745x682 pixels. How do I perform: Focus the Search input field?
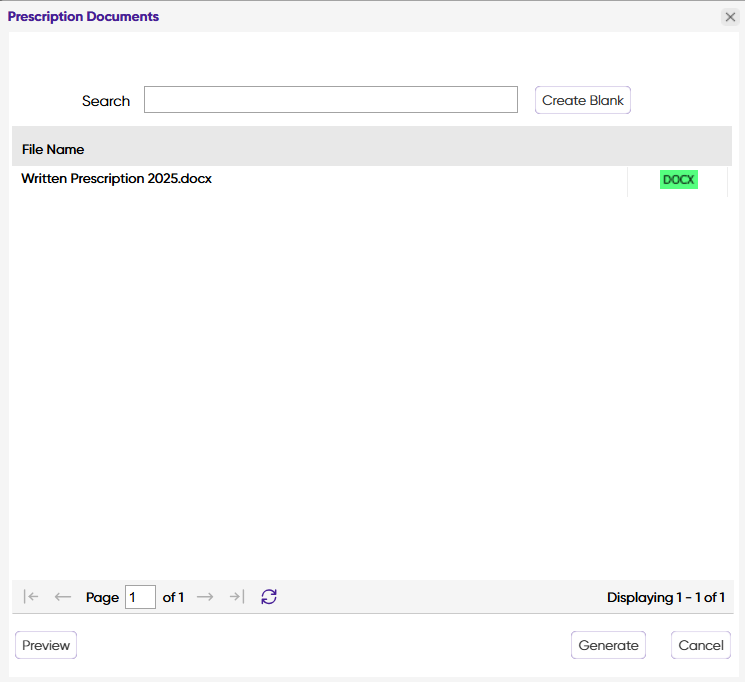point(331,100)
